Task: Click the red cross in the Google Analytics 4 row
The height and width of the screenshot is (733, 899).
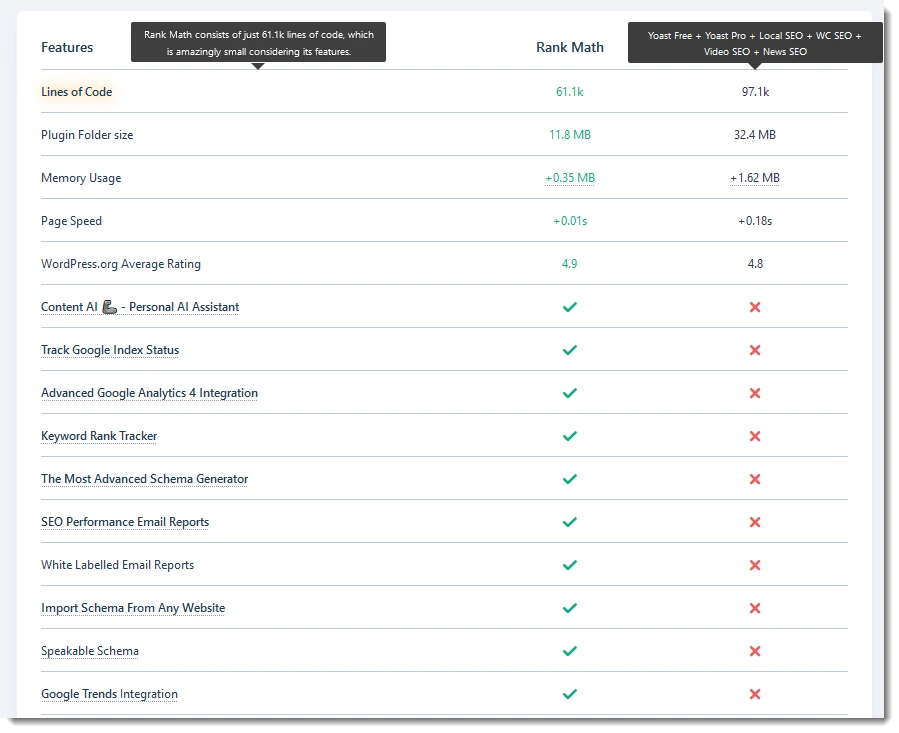Action: (x=755, y=393)
